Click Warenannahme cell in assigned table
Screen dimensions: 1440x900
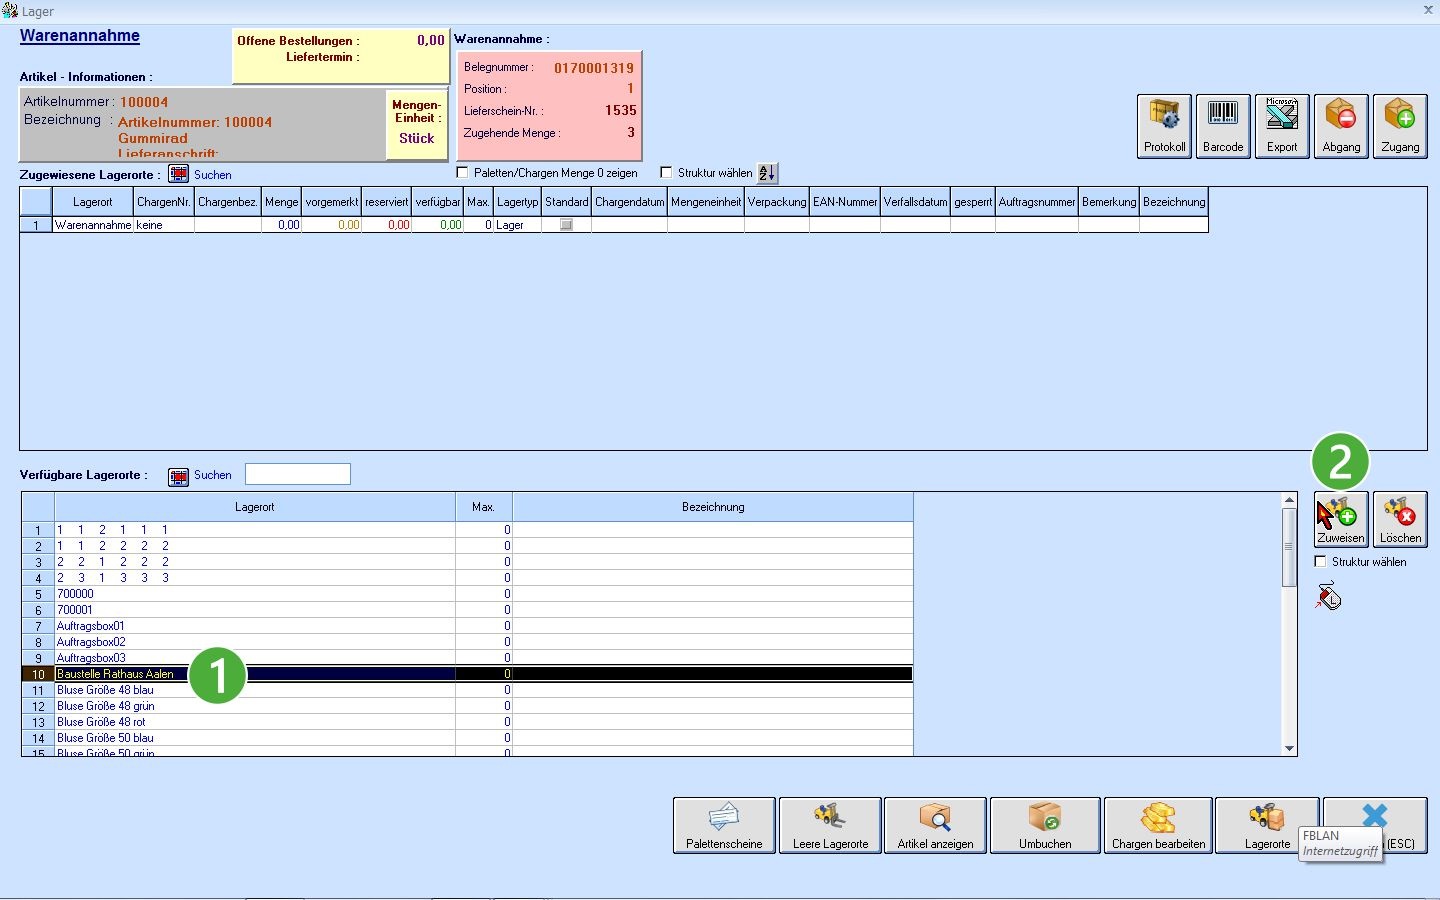tap(93, 225)
